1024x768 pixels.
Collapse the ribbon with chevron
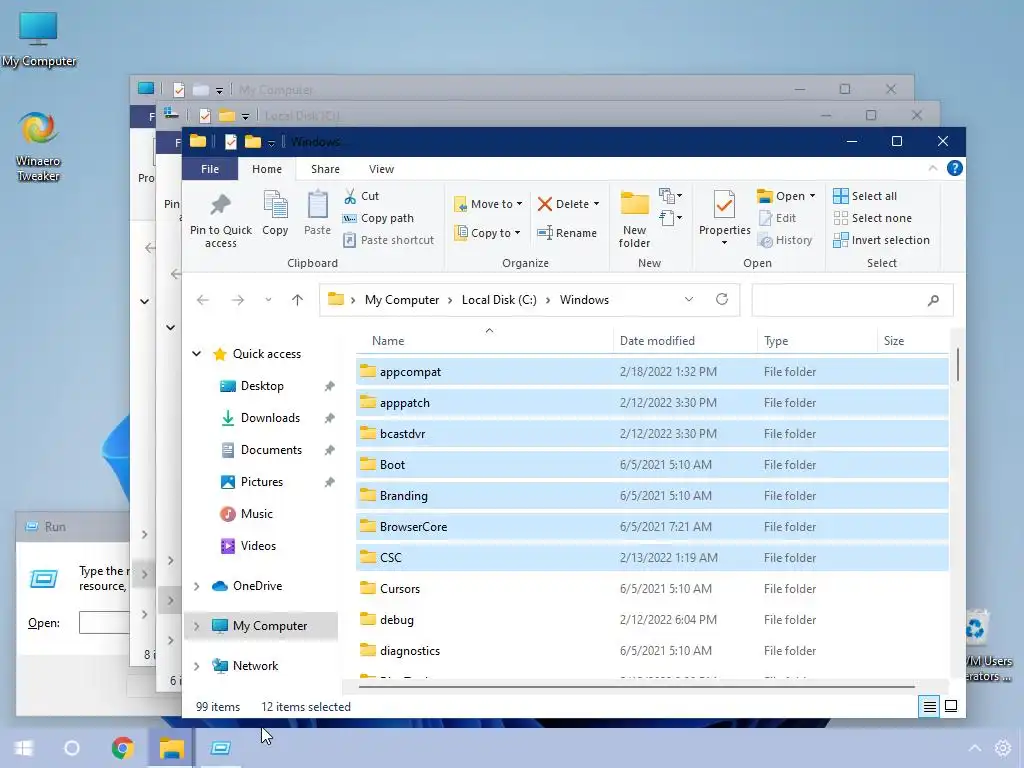pos(933,168)
